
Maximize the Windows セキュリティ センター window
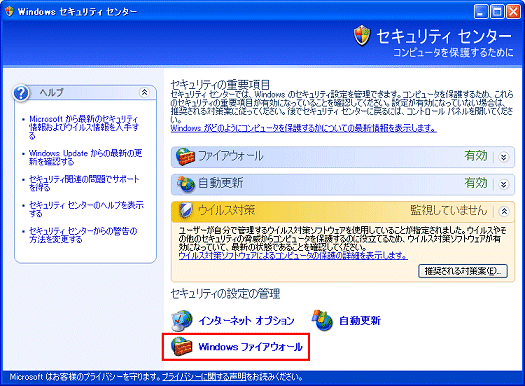[x=497, y=12]
